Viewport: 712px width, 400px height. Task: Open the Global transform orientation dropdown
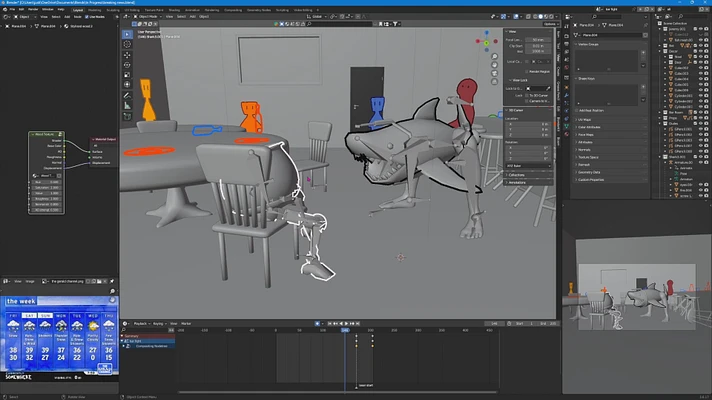point(316,17)
